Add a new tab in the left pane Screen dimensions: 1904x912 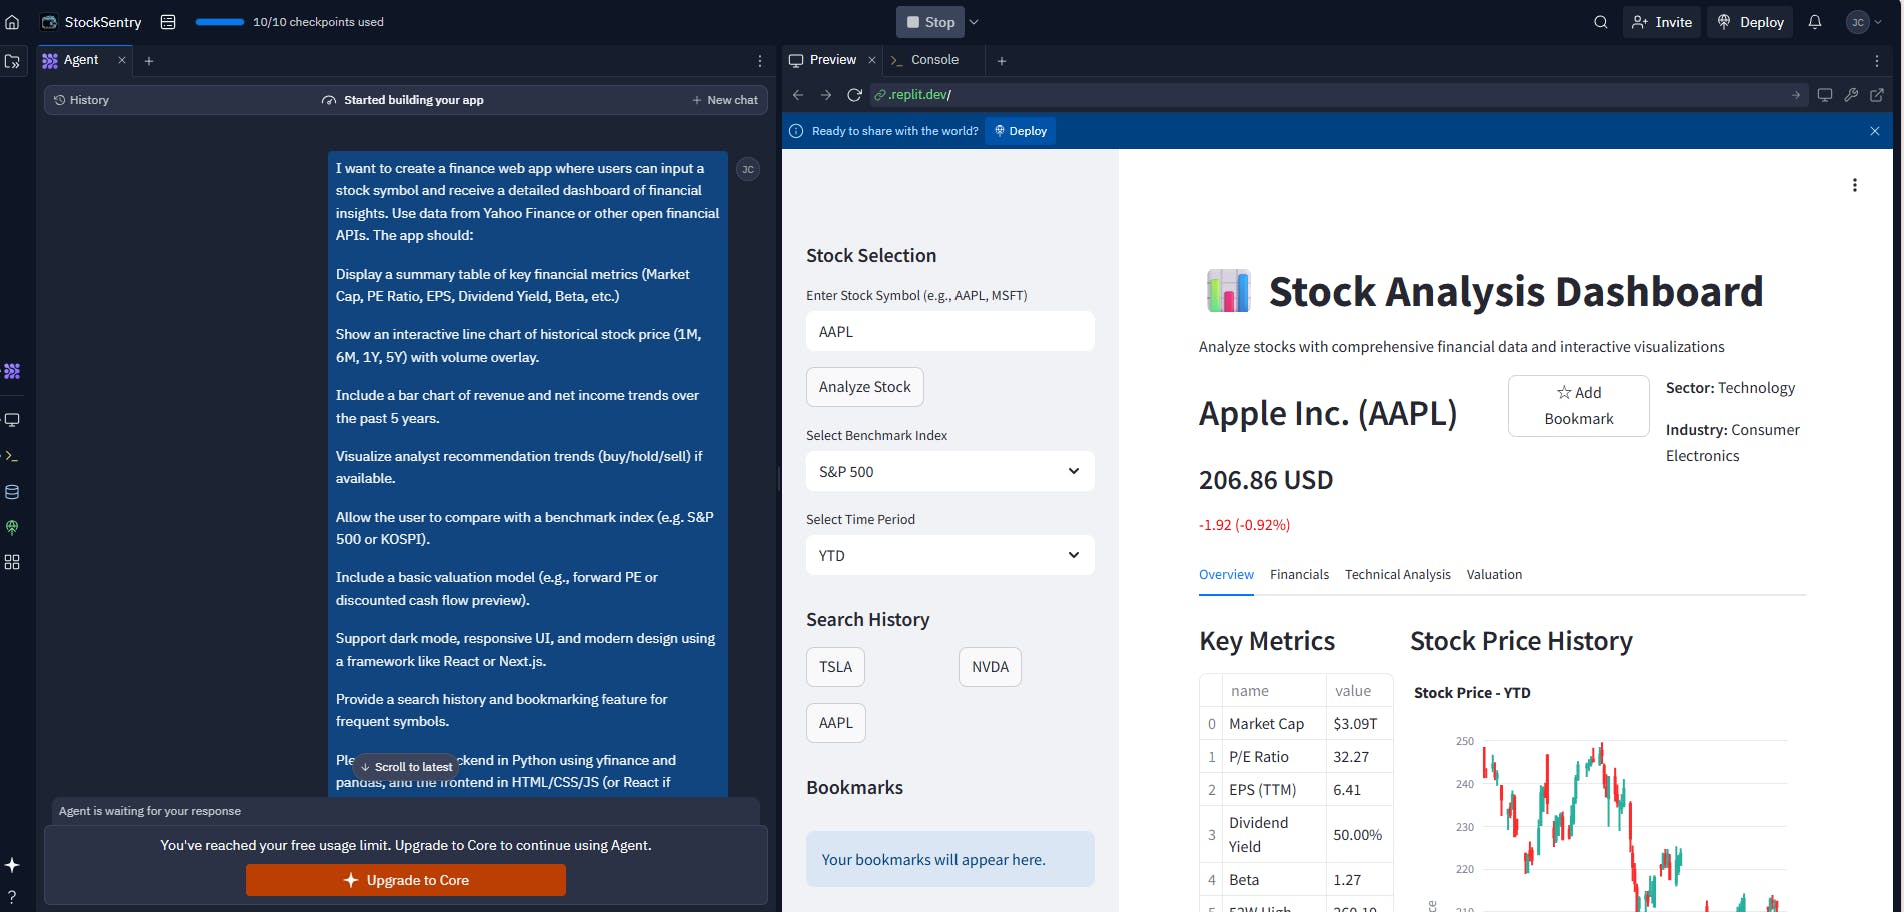pyautogui.click(x=149, y=61)
